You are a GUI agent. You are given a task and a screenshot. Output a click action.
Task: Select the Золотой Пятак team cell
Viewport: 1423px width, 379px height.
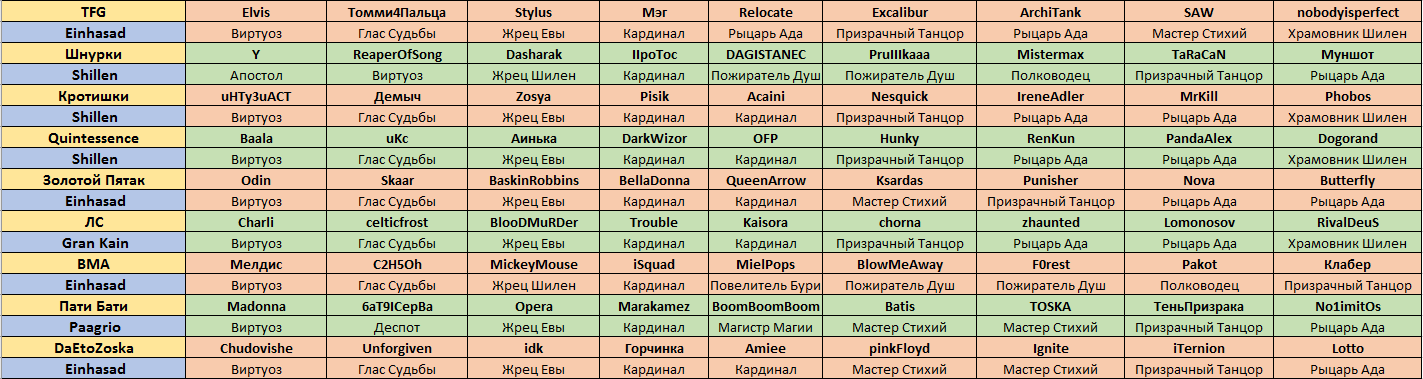pos(93,180)
